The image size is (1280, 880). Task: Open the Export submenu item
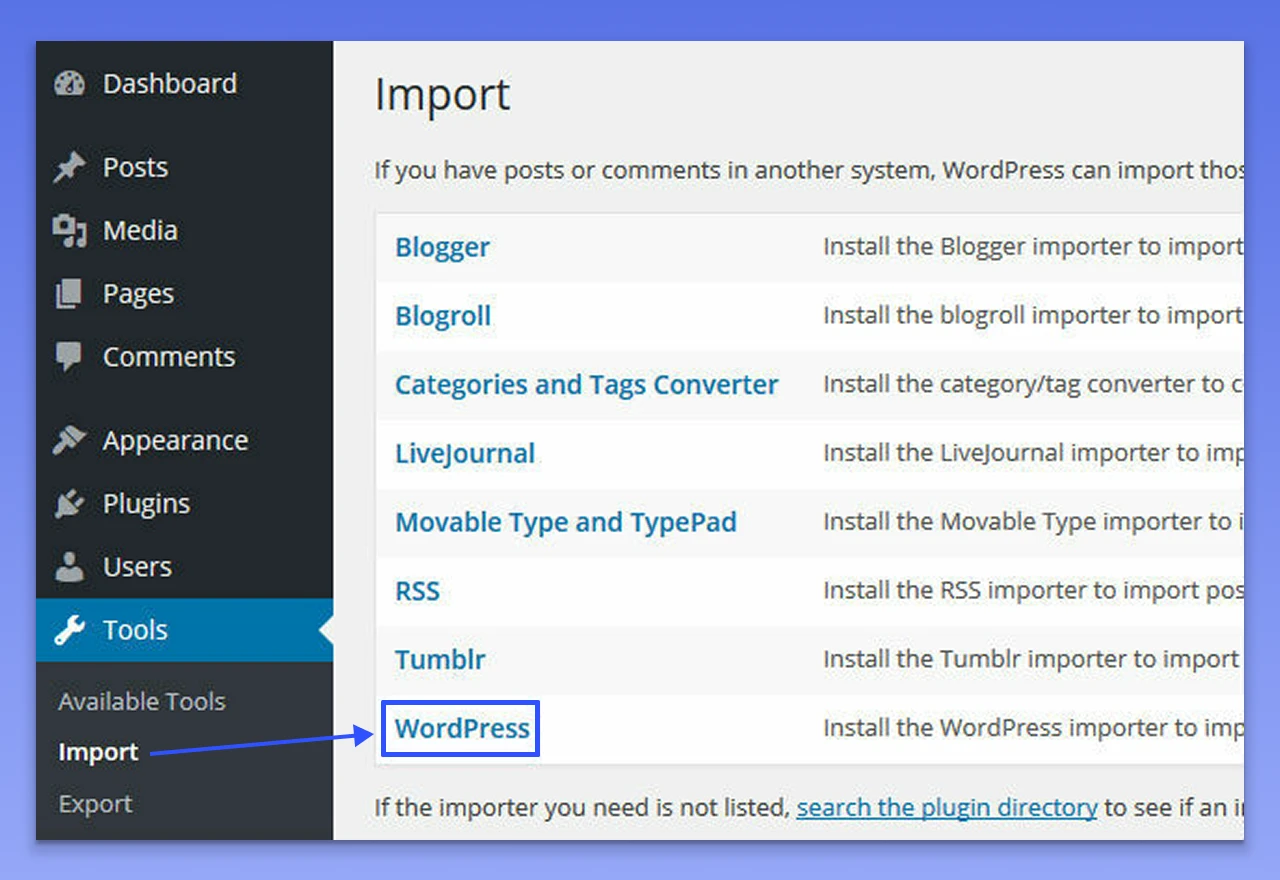[x=95, y=804]
